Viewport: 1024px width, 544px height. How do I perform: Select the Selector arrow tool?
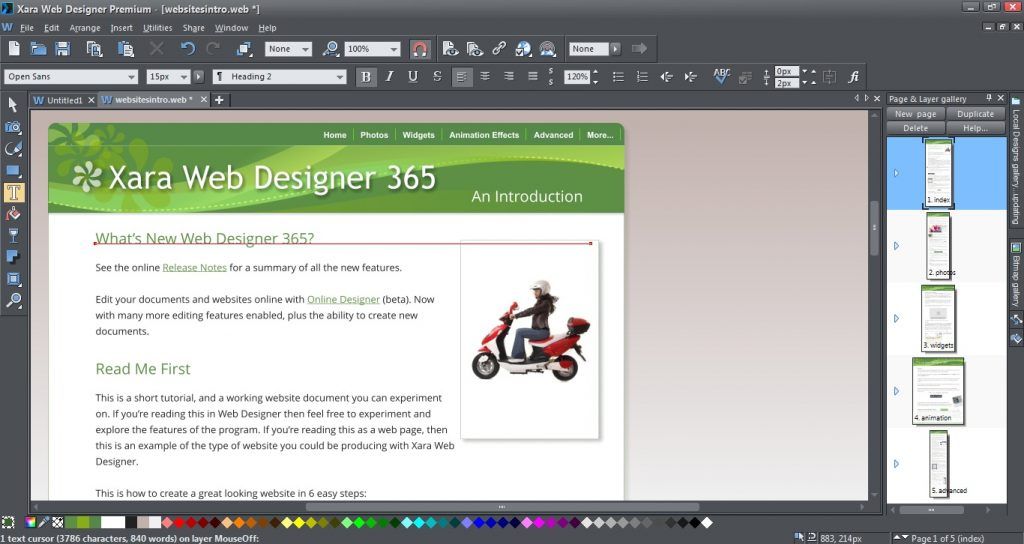pos(13,105)
